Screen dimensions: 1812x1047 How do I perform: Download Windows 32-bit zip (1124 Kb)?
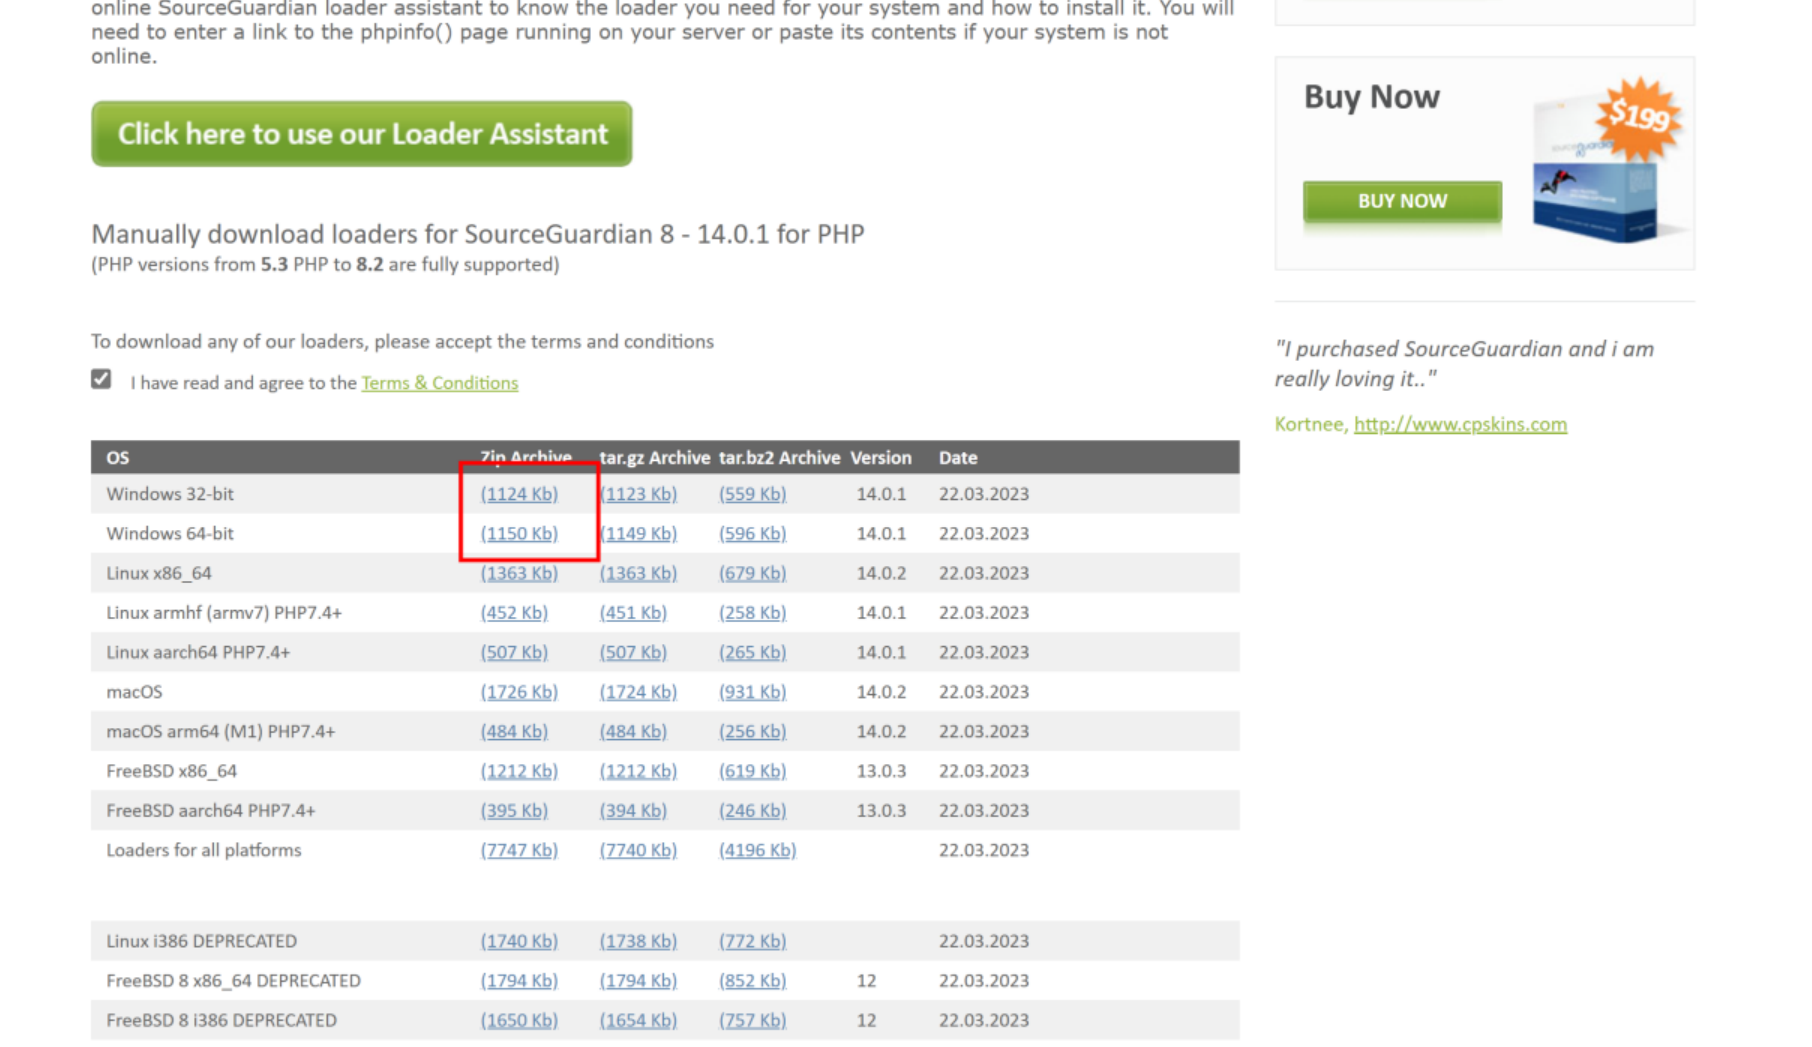(x=519, y=494)
